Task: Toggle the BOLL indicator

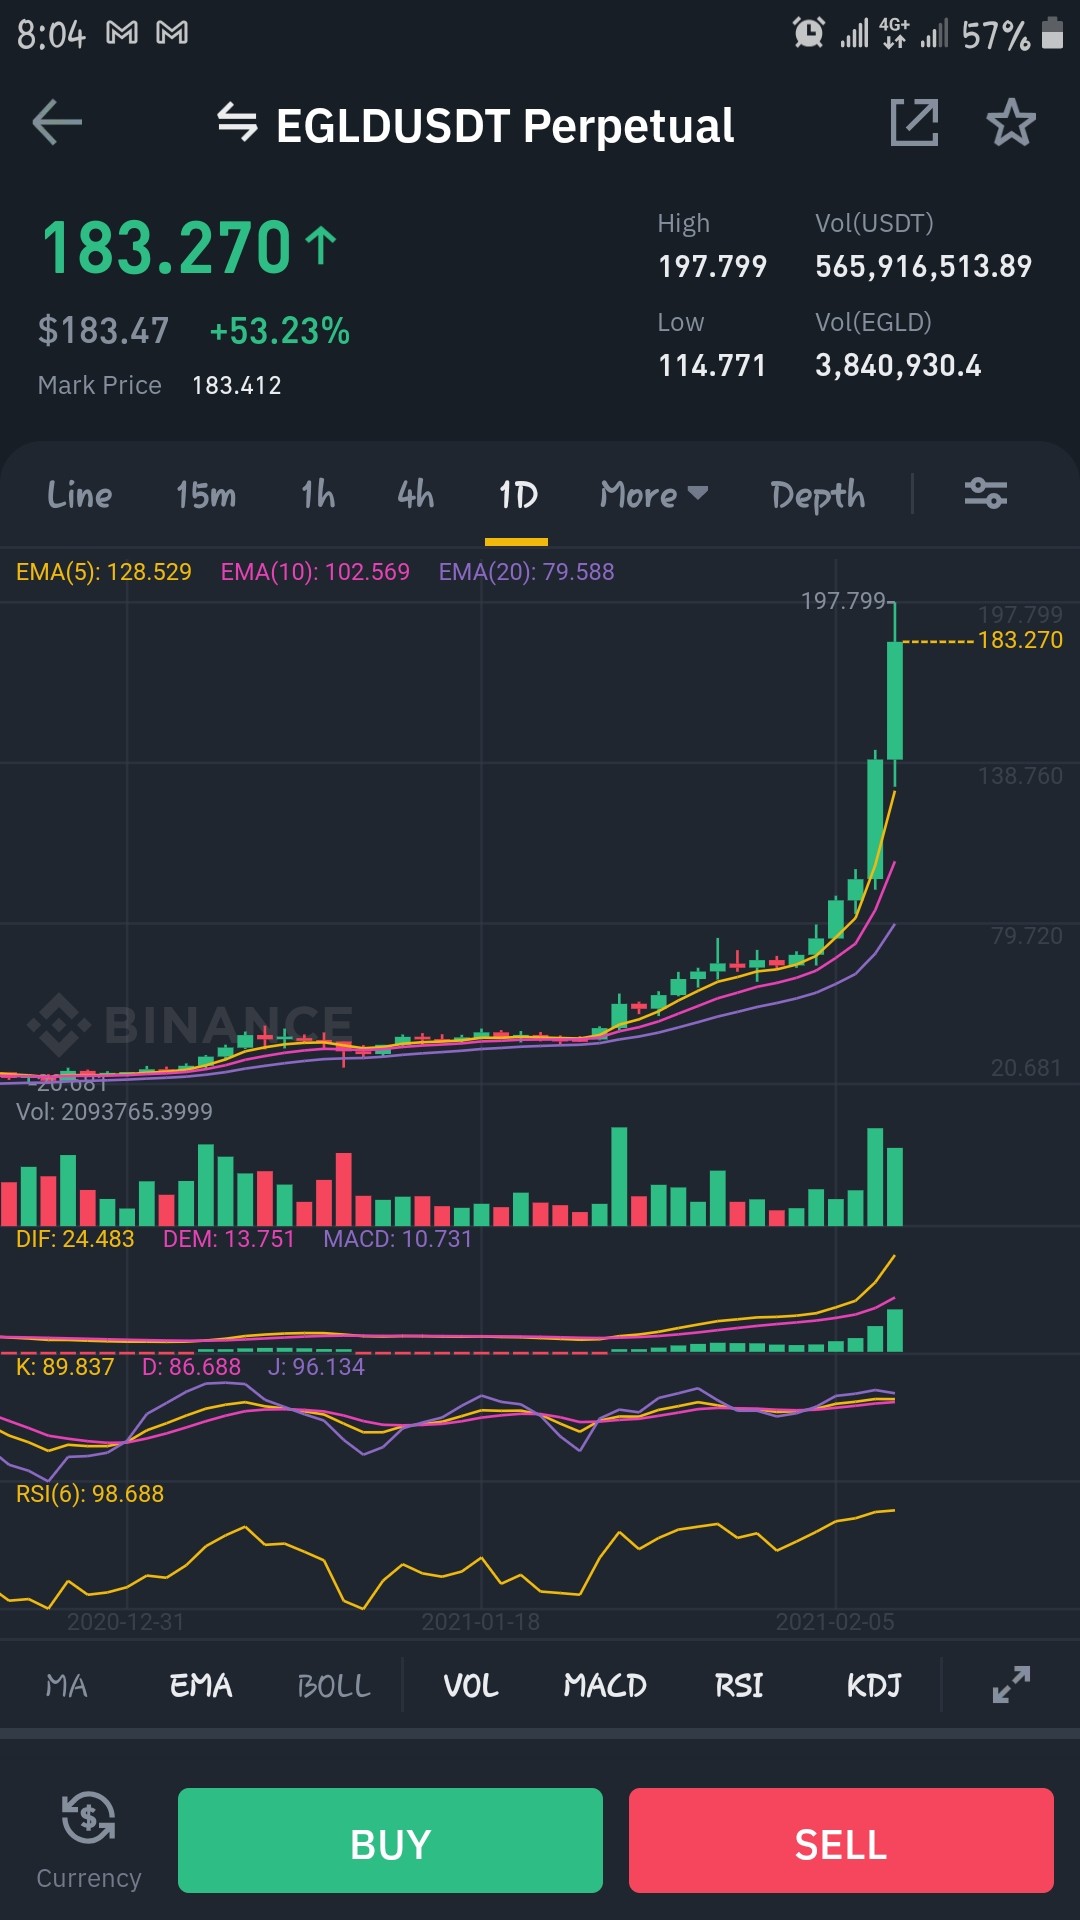Action: (334, 1686)
